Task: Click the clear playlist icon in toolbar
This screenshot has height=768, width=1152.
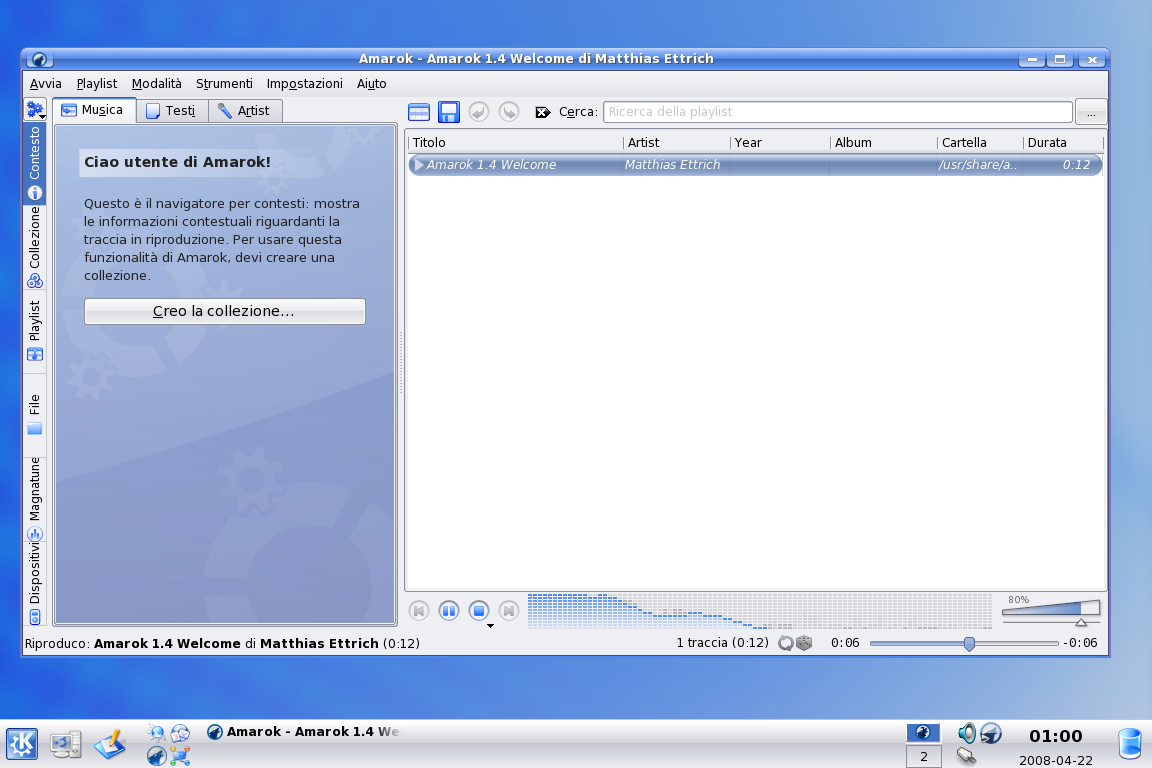Action: 419,112
